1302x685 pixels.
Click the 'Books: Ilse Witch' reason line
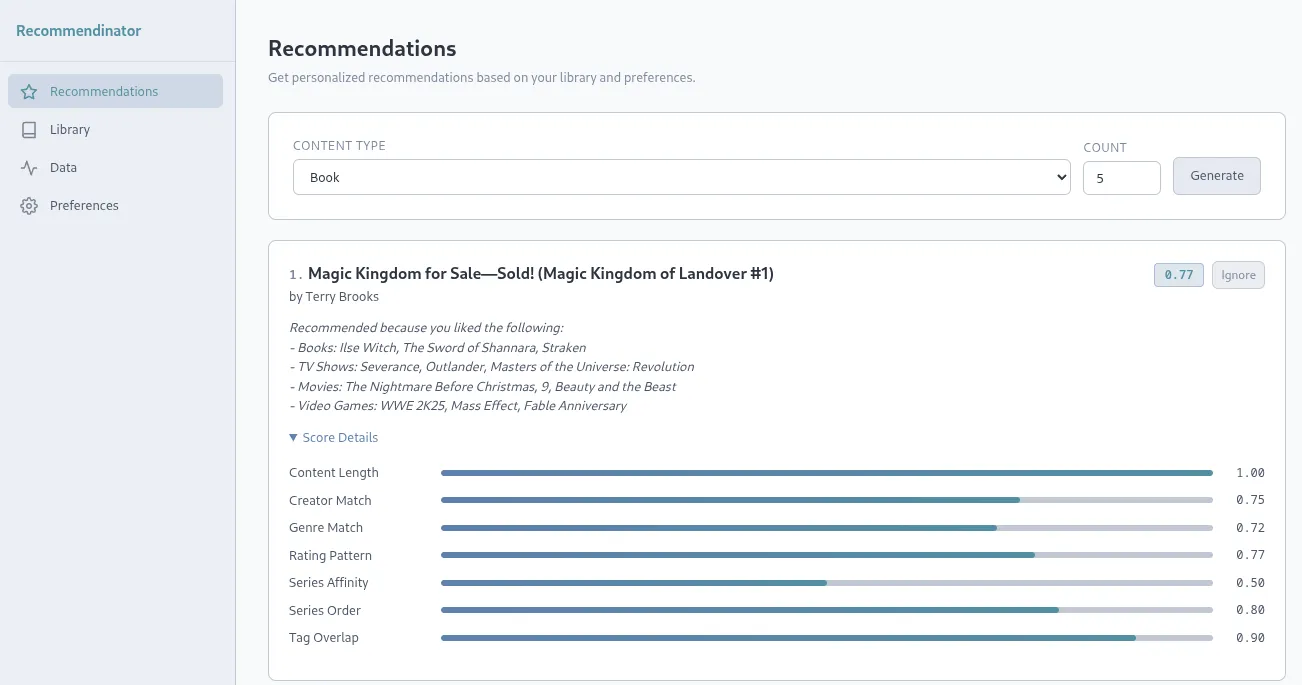coord(438,348)
